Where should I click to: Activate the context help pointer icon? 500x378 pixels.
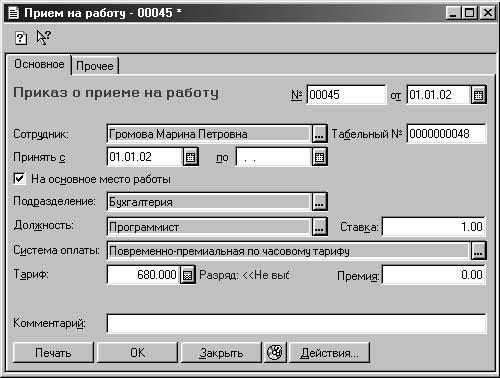43,37
